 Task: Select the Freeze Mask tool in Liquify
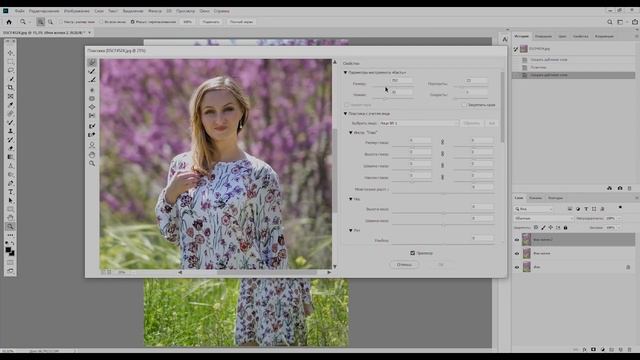(x=92, y=126)
